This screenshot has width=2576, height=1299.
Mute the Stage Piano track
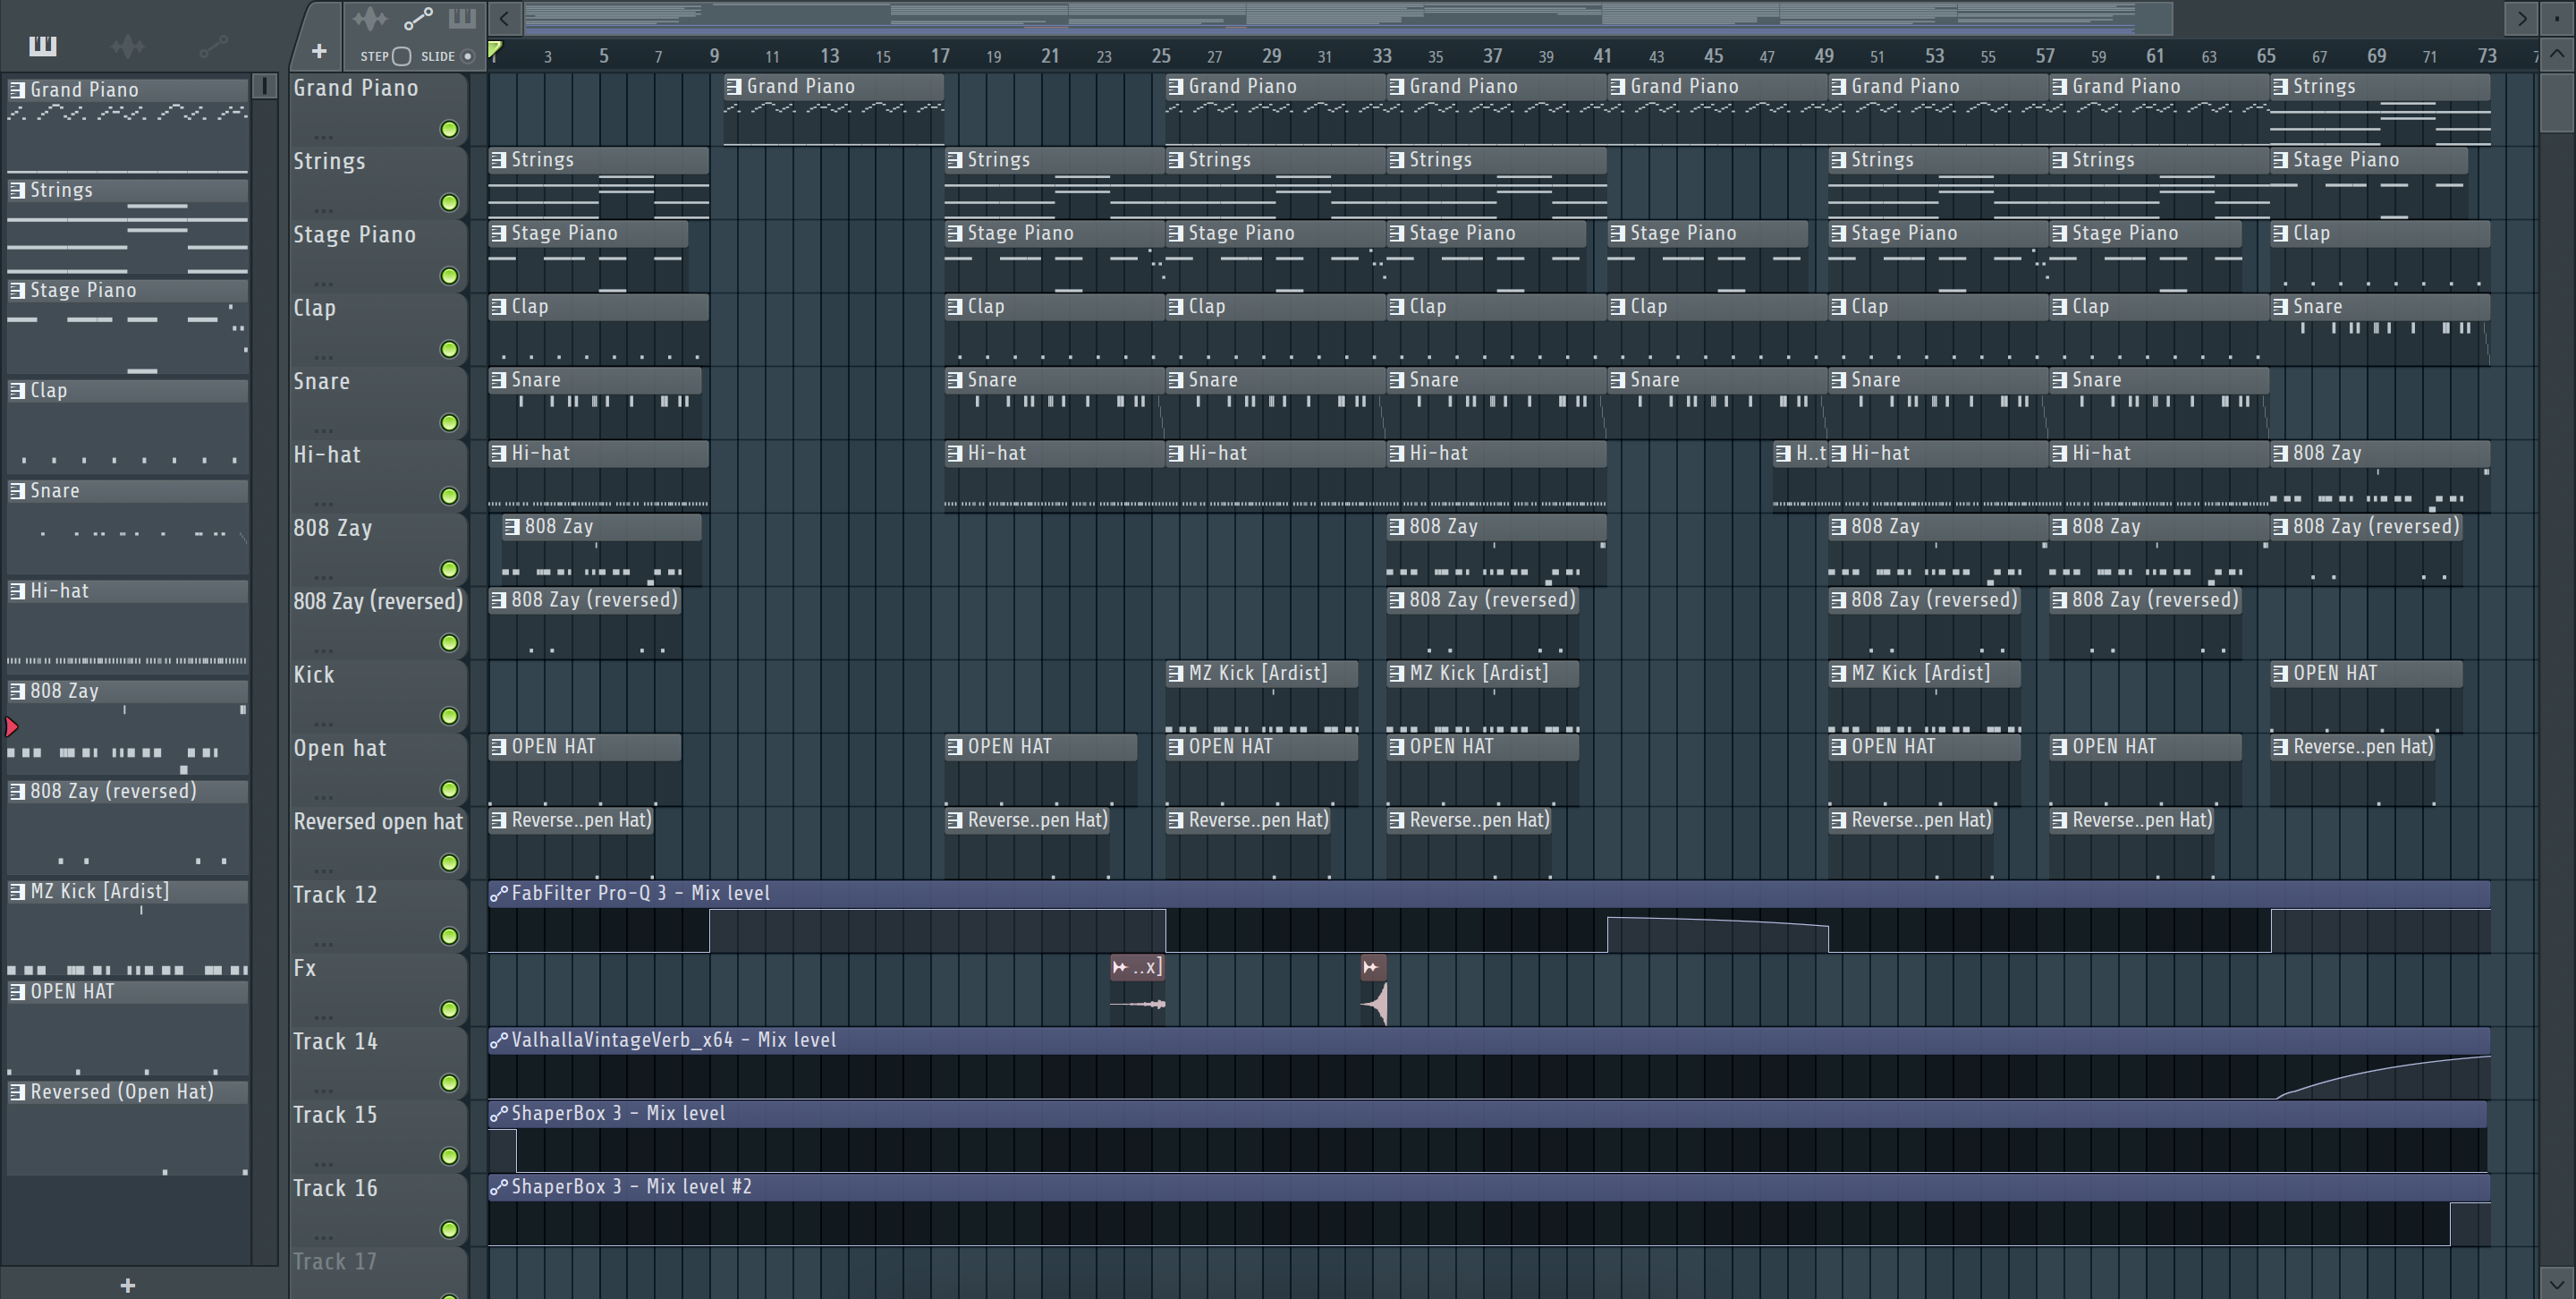(x=450, y=276)
